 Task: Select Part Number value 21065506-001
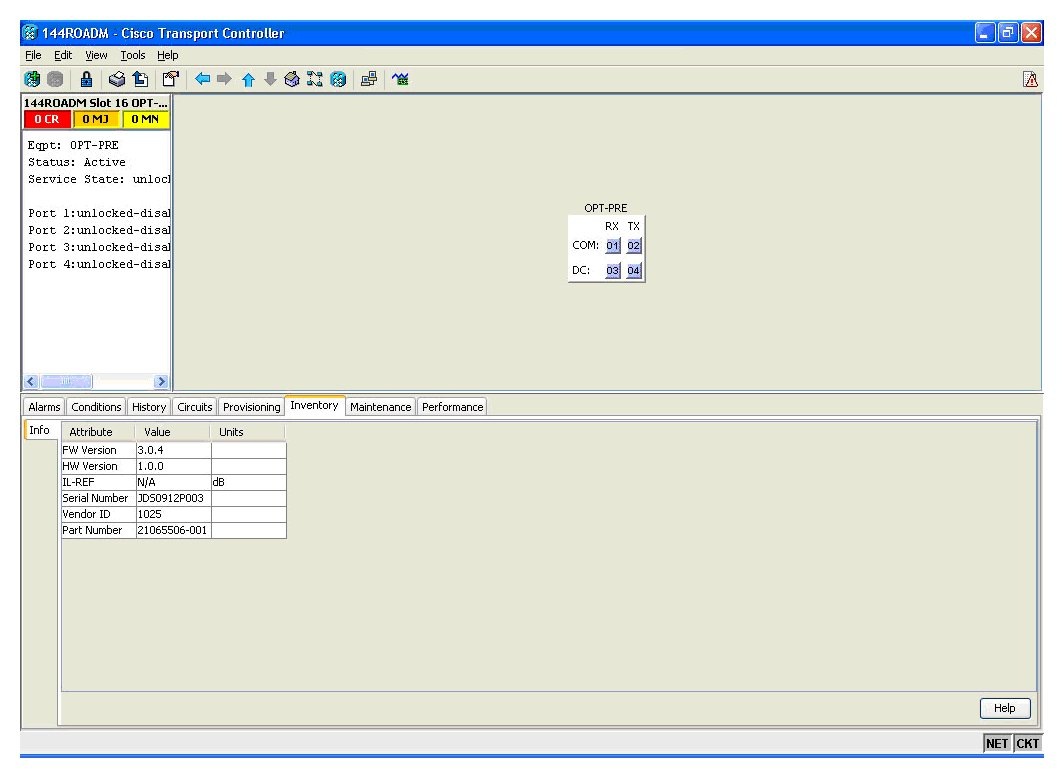coord(173,530)
